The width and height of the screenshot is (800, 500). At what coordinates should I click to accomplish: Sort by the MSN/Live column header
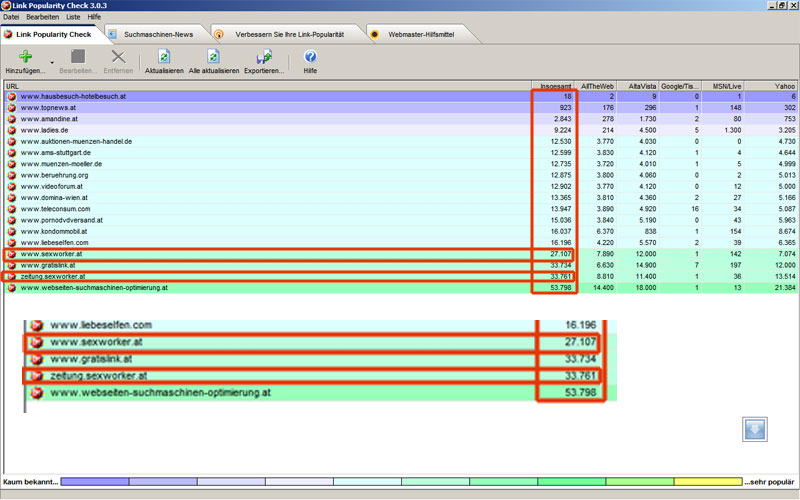[x=722, y=86]
